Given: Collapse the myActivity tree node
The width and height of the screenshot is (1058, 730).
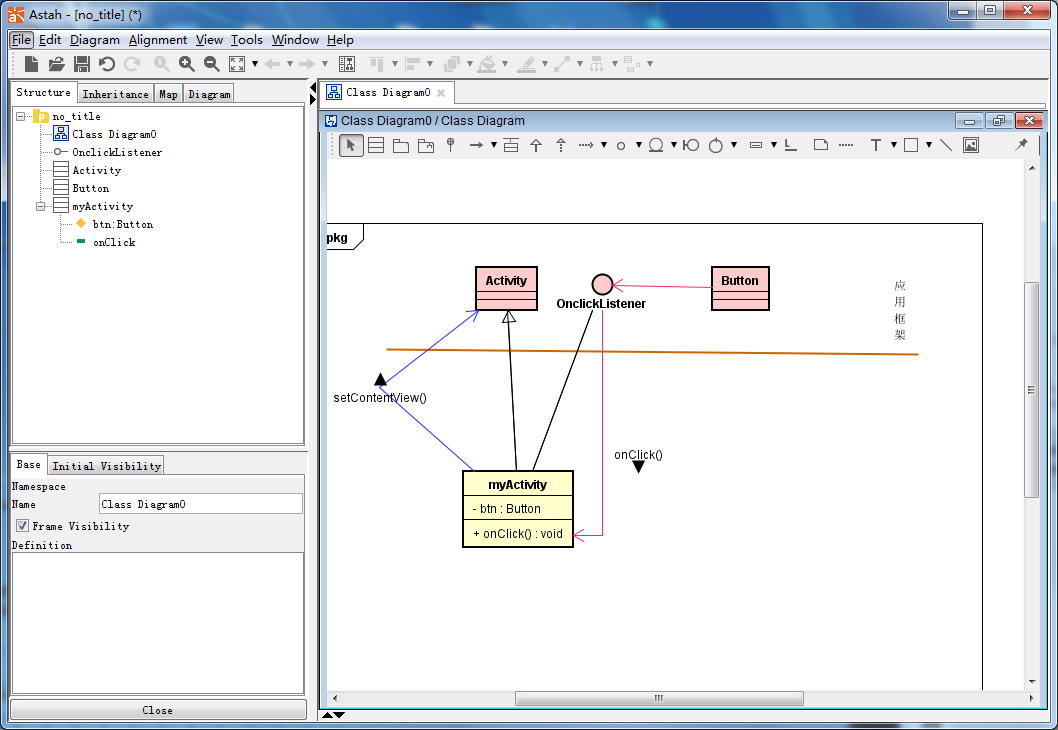Looking at the screenshot, I should point(41,207).
